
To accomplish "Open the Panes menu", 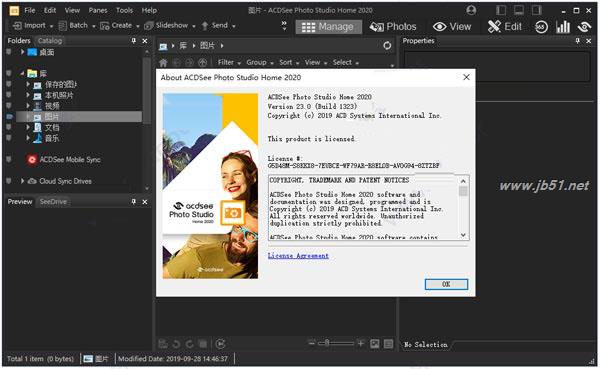I will coord(98,10).
